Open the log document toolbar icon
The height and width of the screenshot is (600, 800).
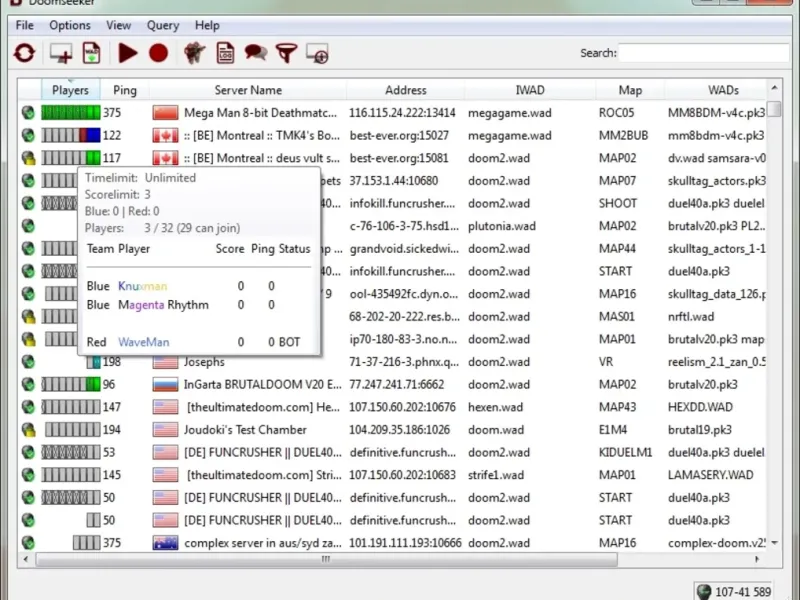pos(225,53)
